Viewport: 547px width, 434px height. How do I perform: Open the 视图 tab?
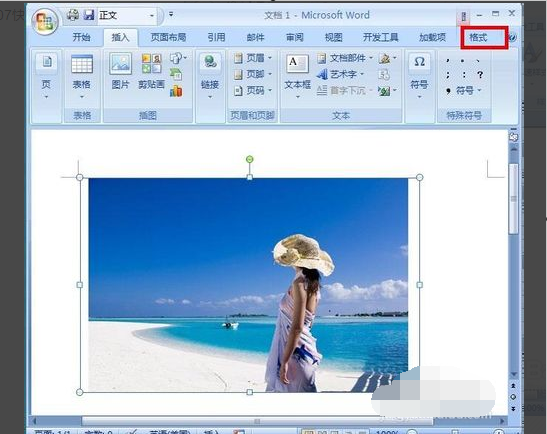pos(334,37)
